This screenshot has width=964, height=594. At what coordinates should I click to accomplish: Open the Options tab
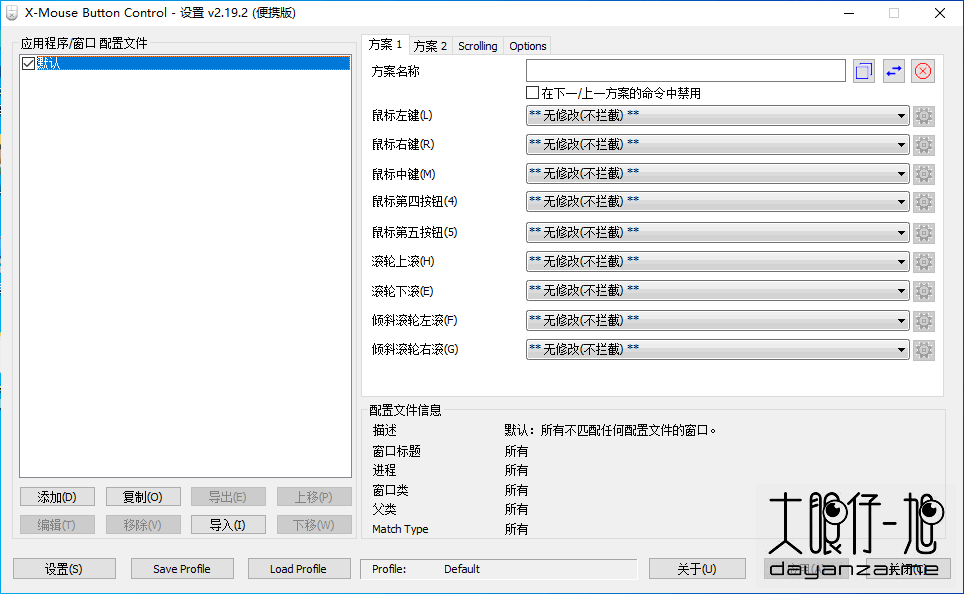click(x=527, y=46)
